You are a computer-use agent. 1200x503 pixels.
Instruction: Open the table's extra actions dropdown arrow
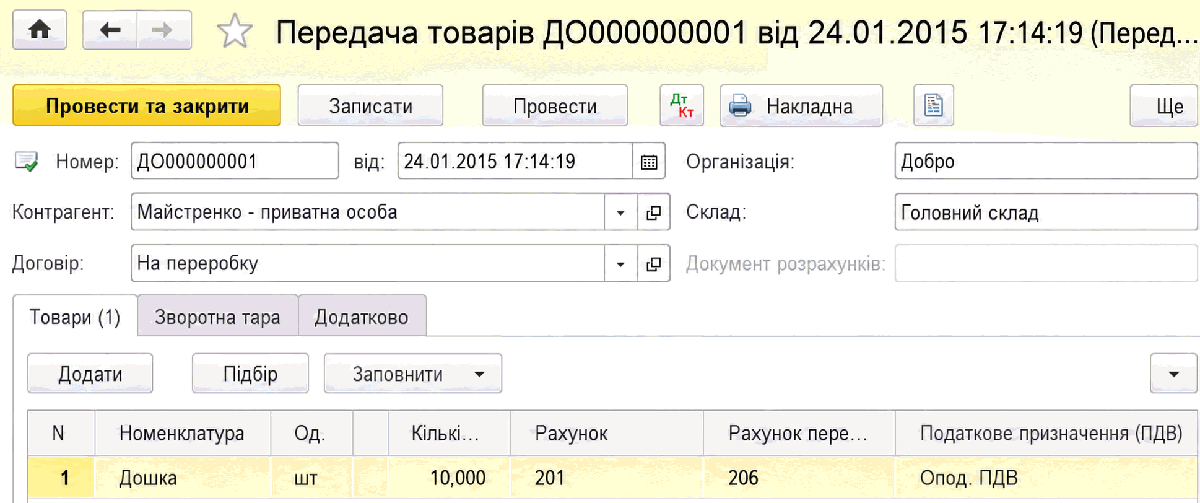[x=1174, y=374]
